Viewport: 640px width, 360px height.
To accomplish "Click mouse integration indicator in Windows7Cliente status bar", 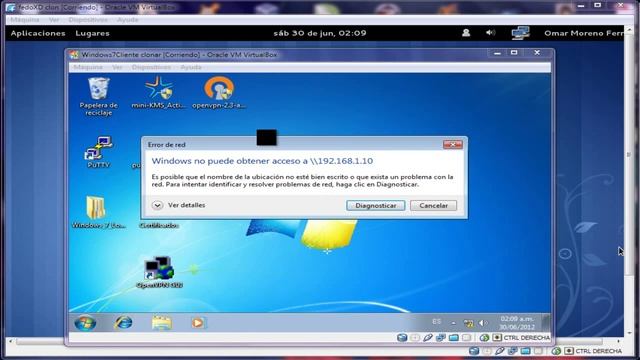I will click(x=484, y=338).
